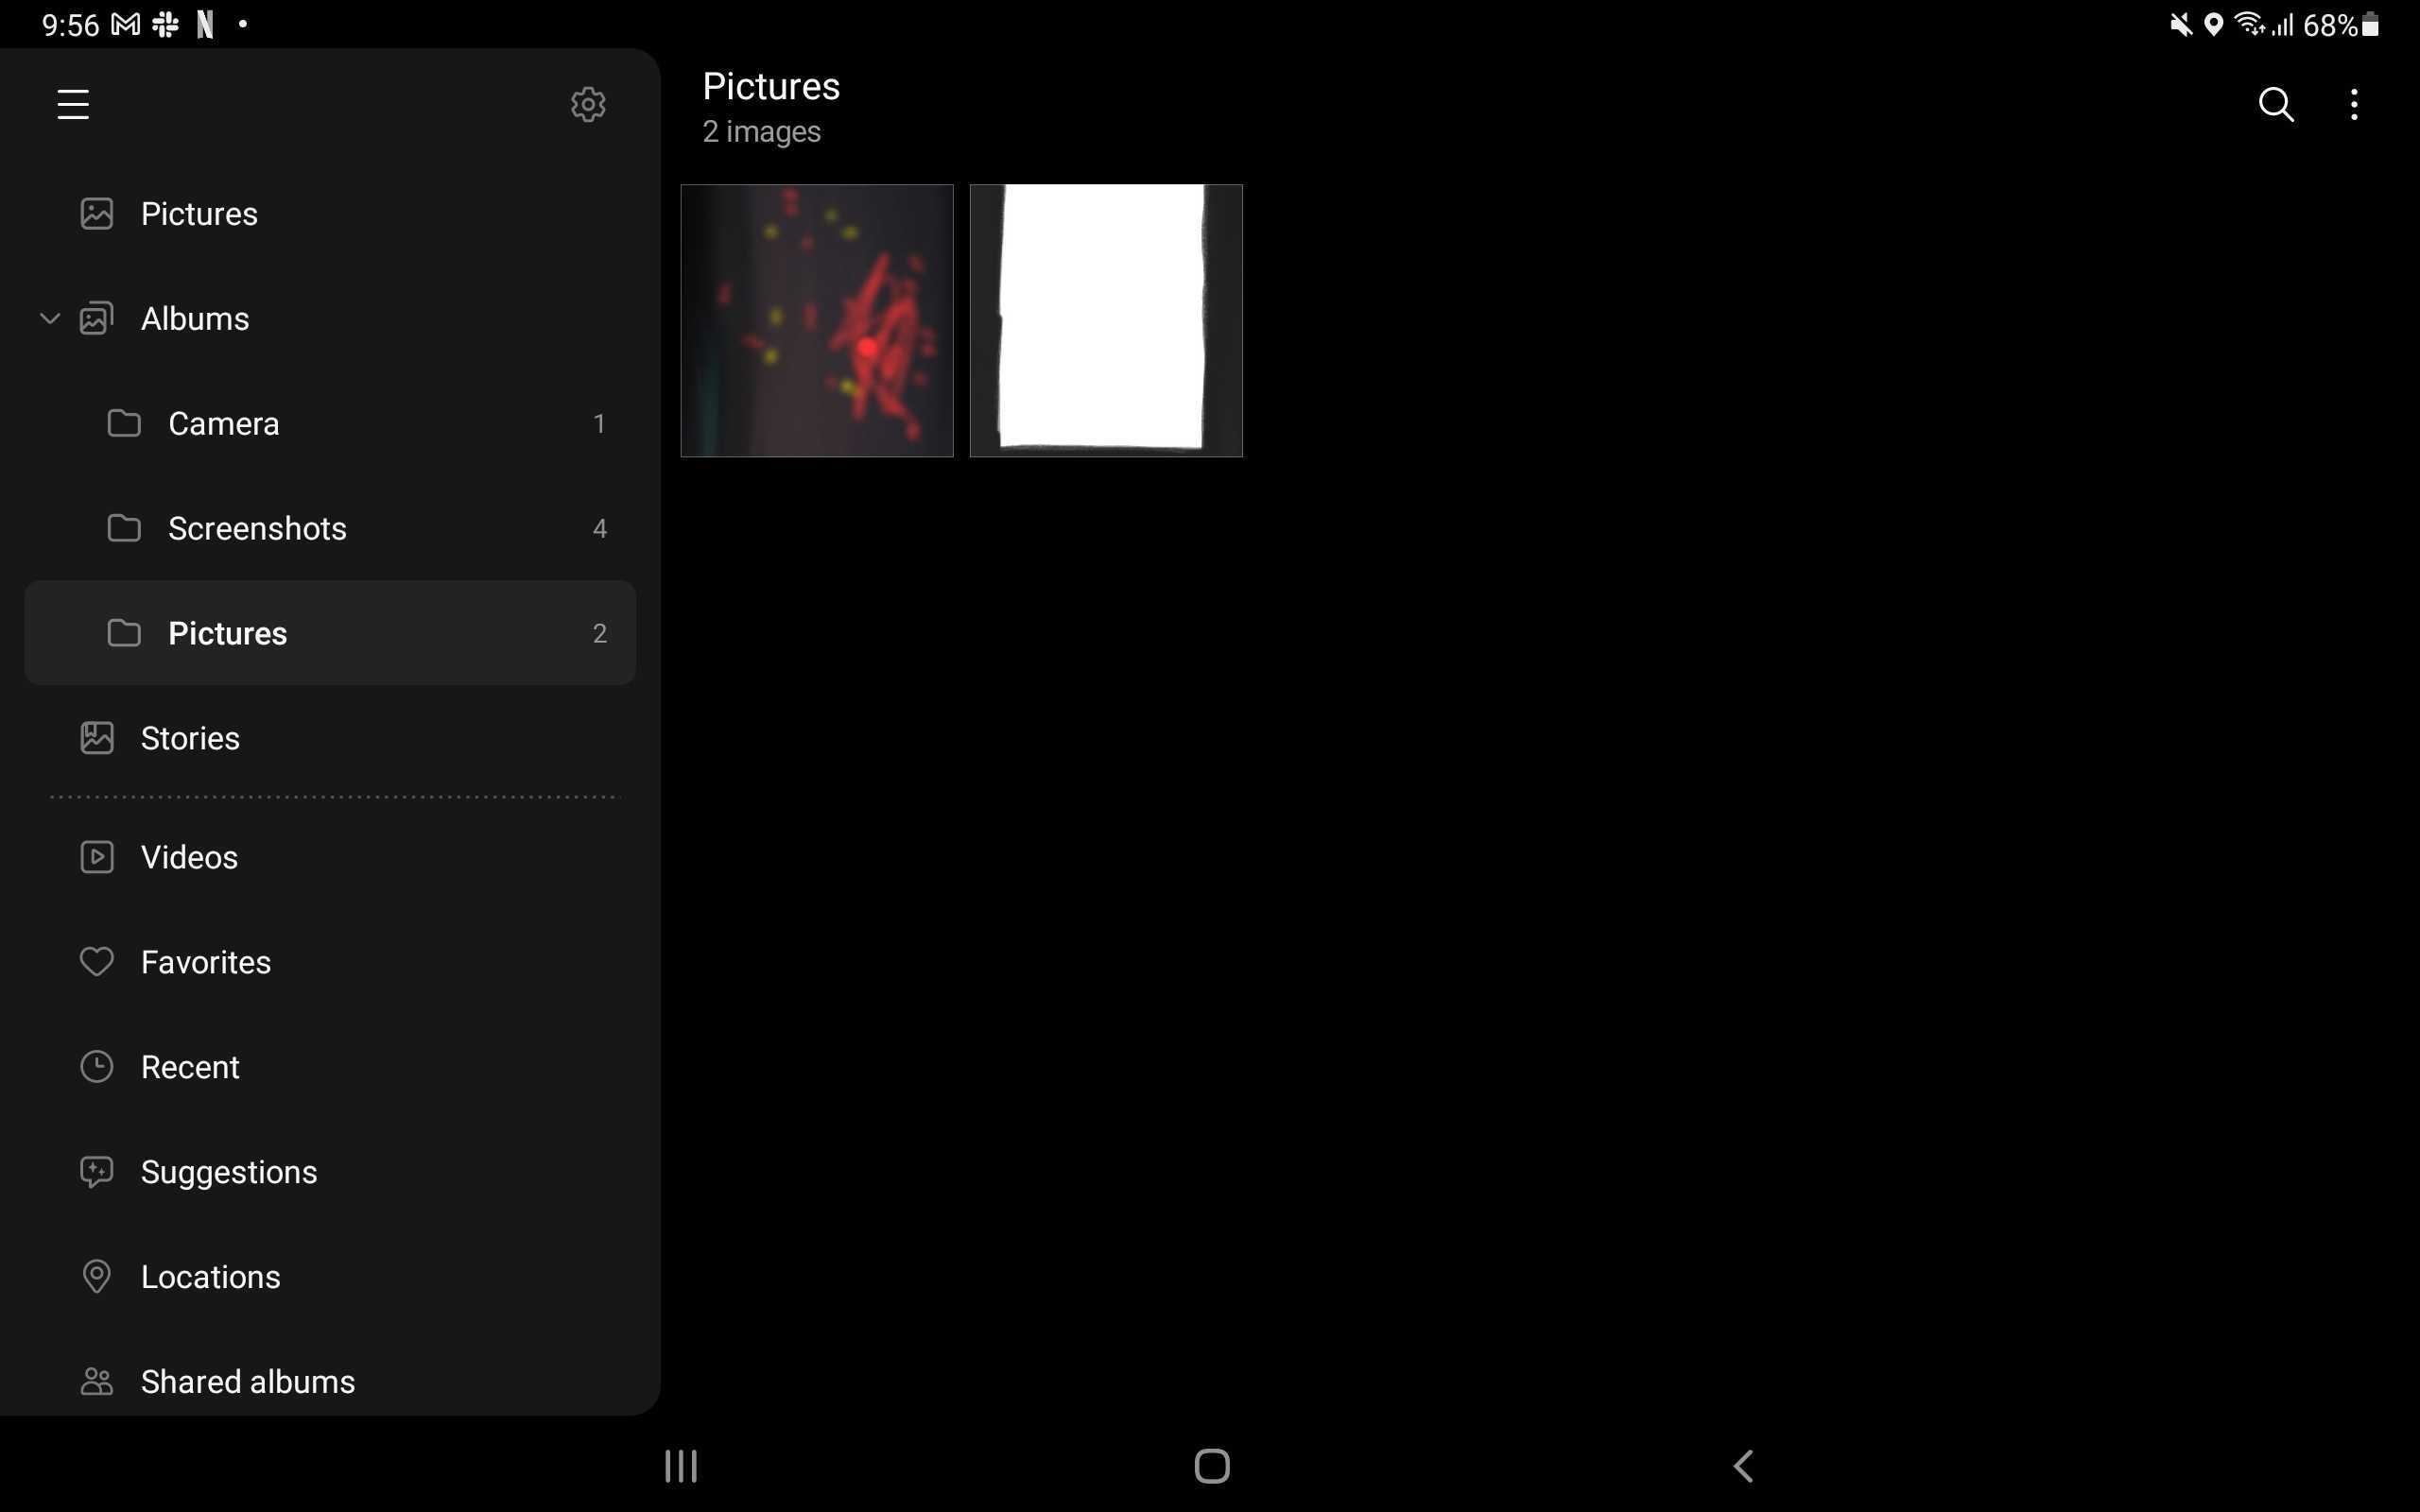Open the white blank image thumbnail

tap(1108, 320)
